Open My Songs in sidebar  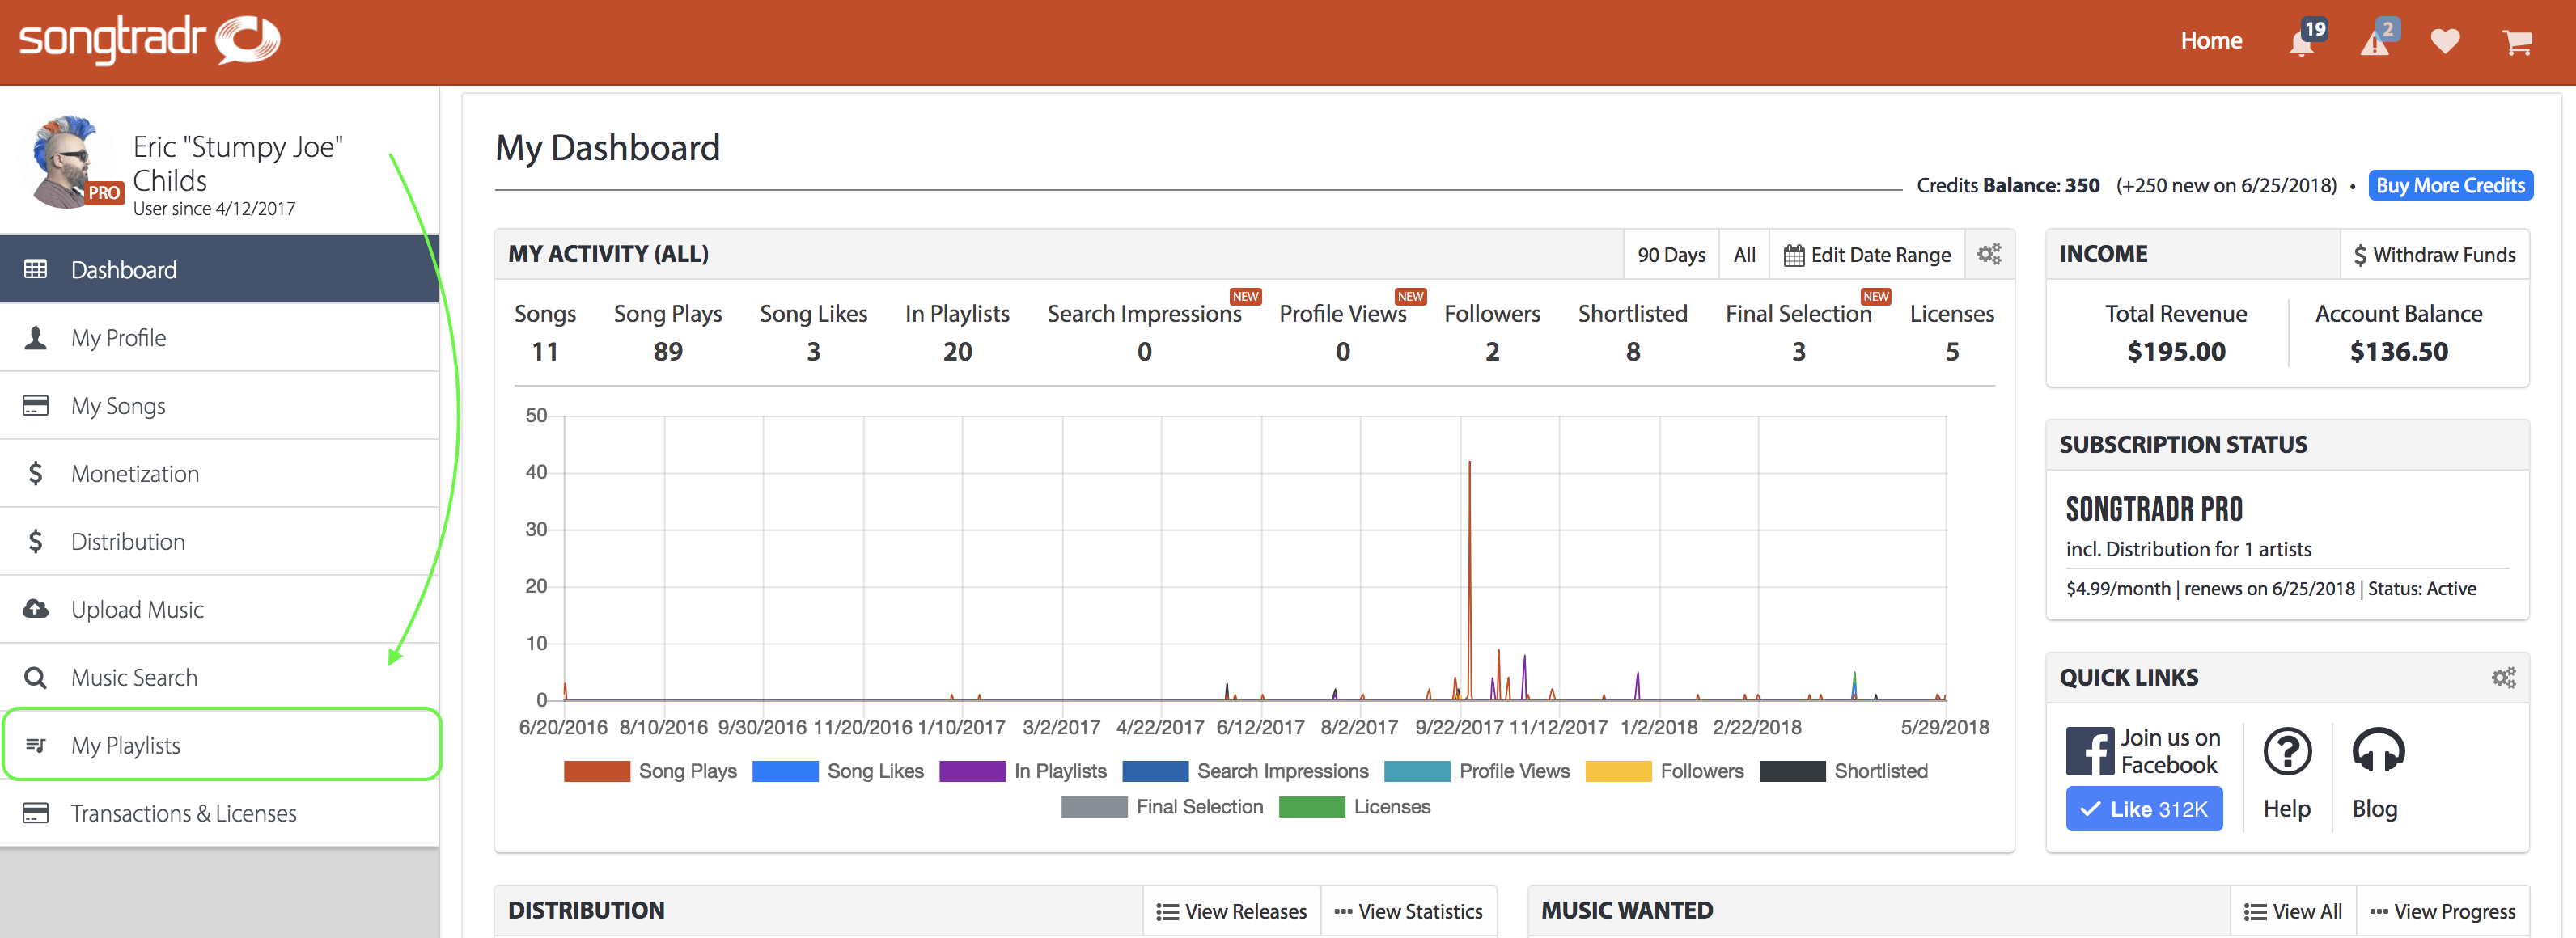pos(219,405)
